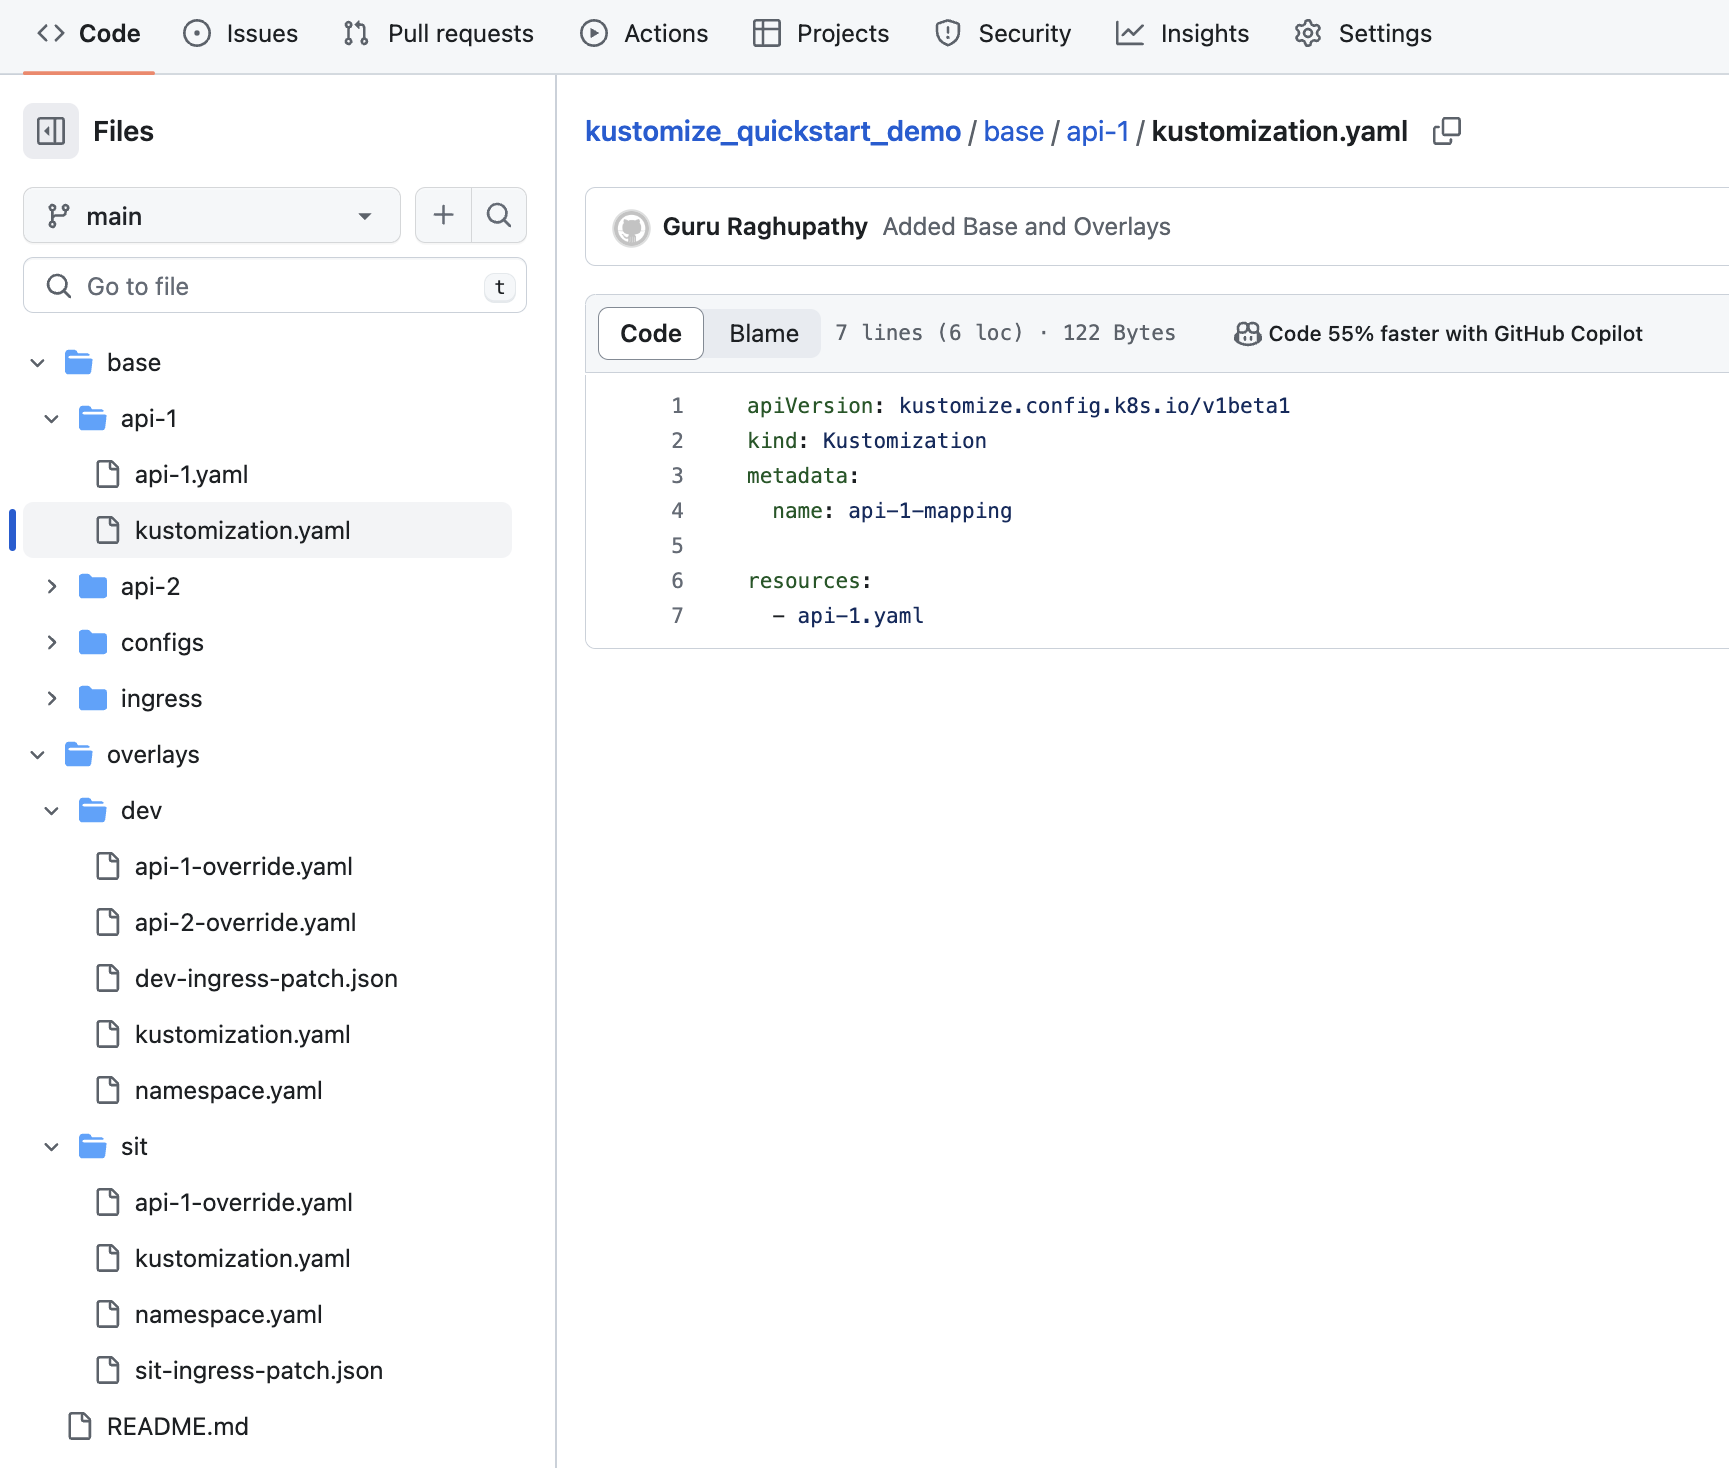The width and height of the screenshot is (1729, 1468).
Task: Open the main branch dropdown
Action: tap(211, 216)
